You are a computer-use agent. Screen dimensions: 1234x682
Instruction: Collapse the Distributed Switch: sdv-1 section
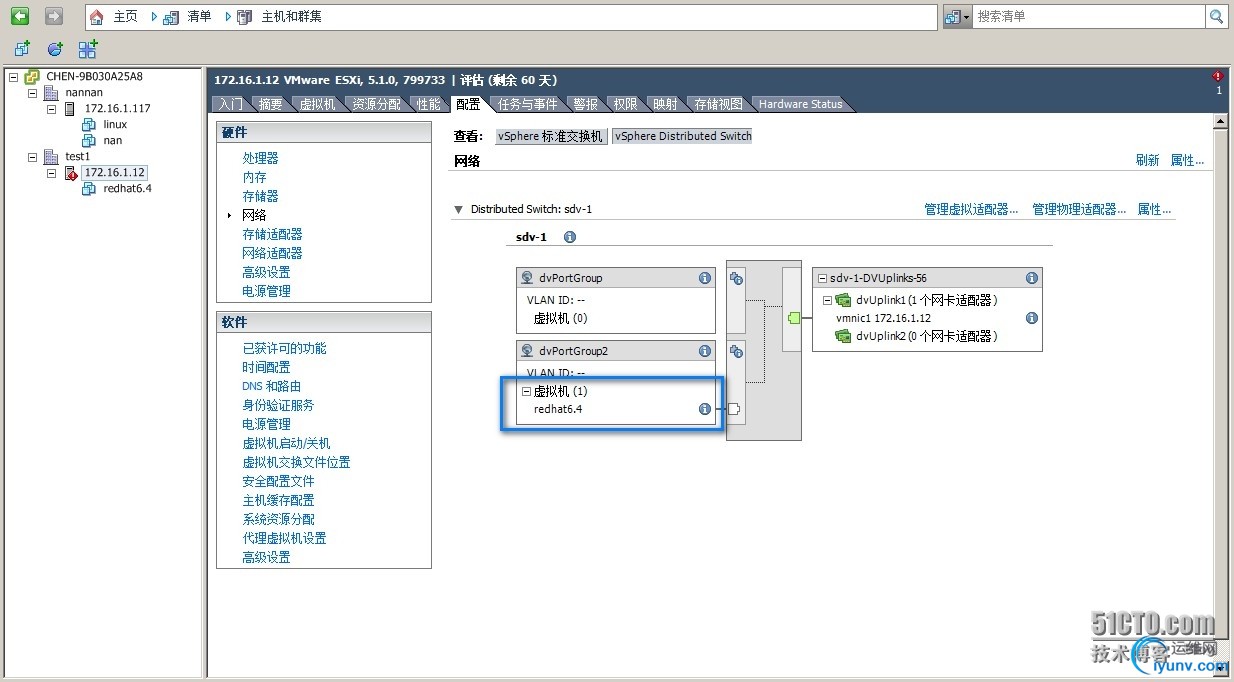tap(459, 209)
